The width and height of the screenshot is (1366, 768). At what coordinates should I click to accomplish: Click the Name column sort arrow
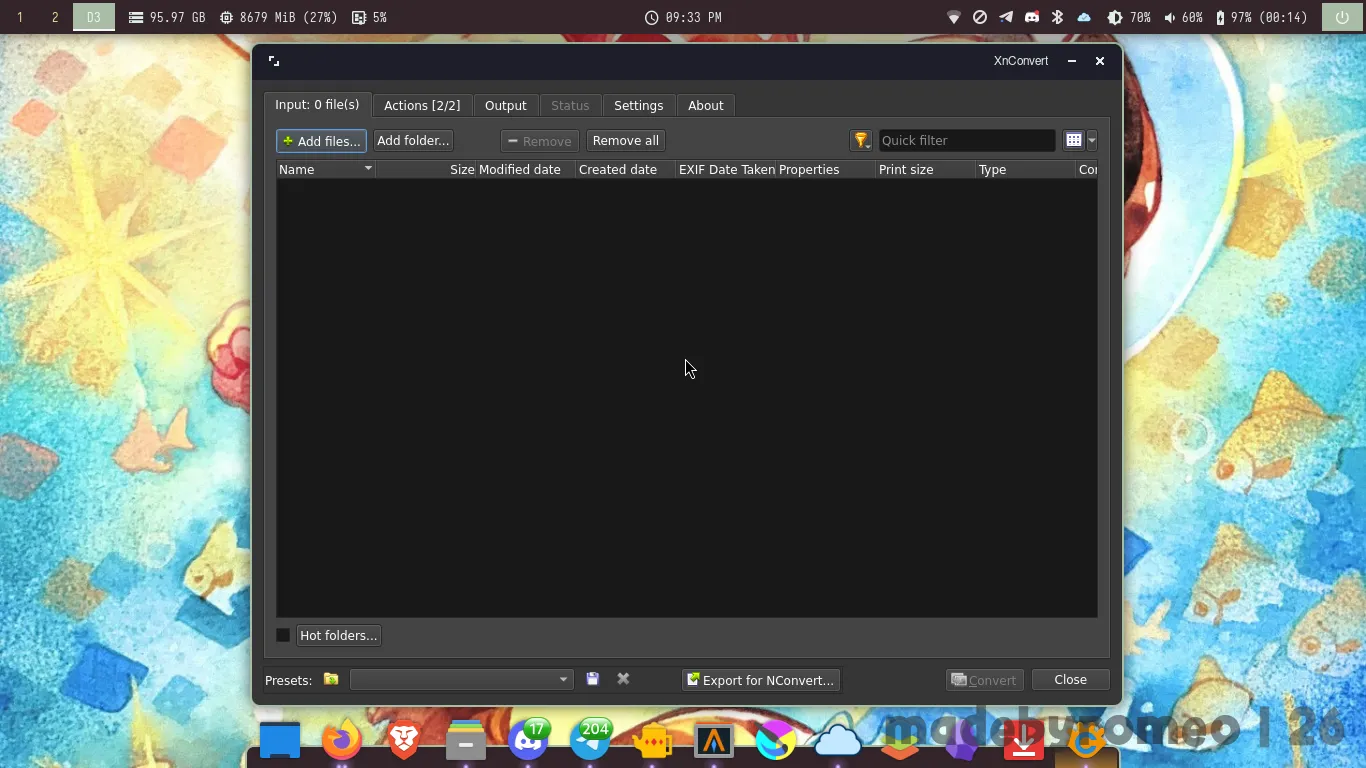pyautogui.click(x=368, y=169)
